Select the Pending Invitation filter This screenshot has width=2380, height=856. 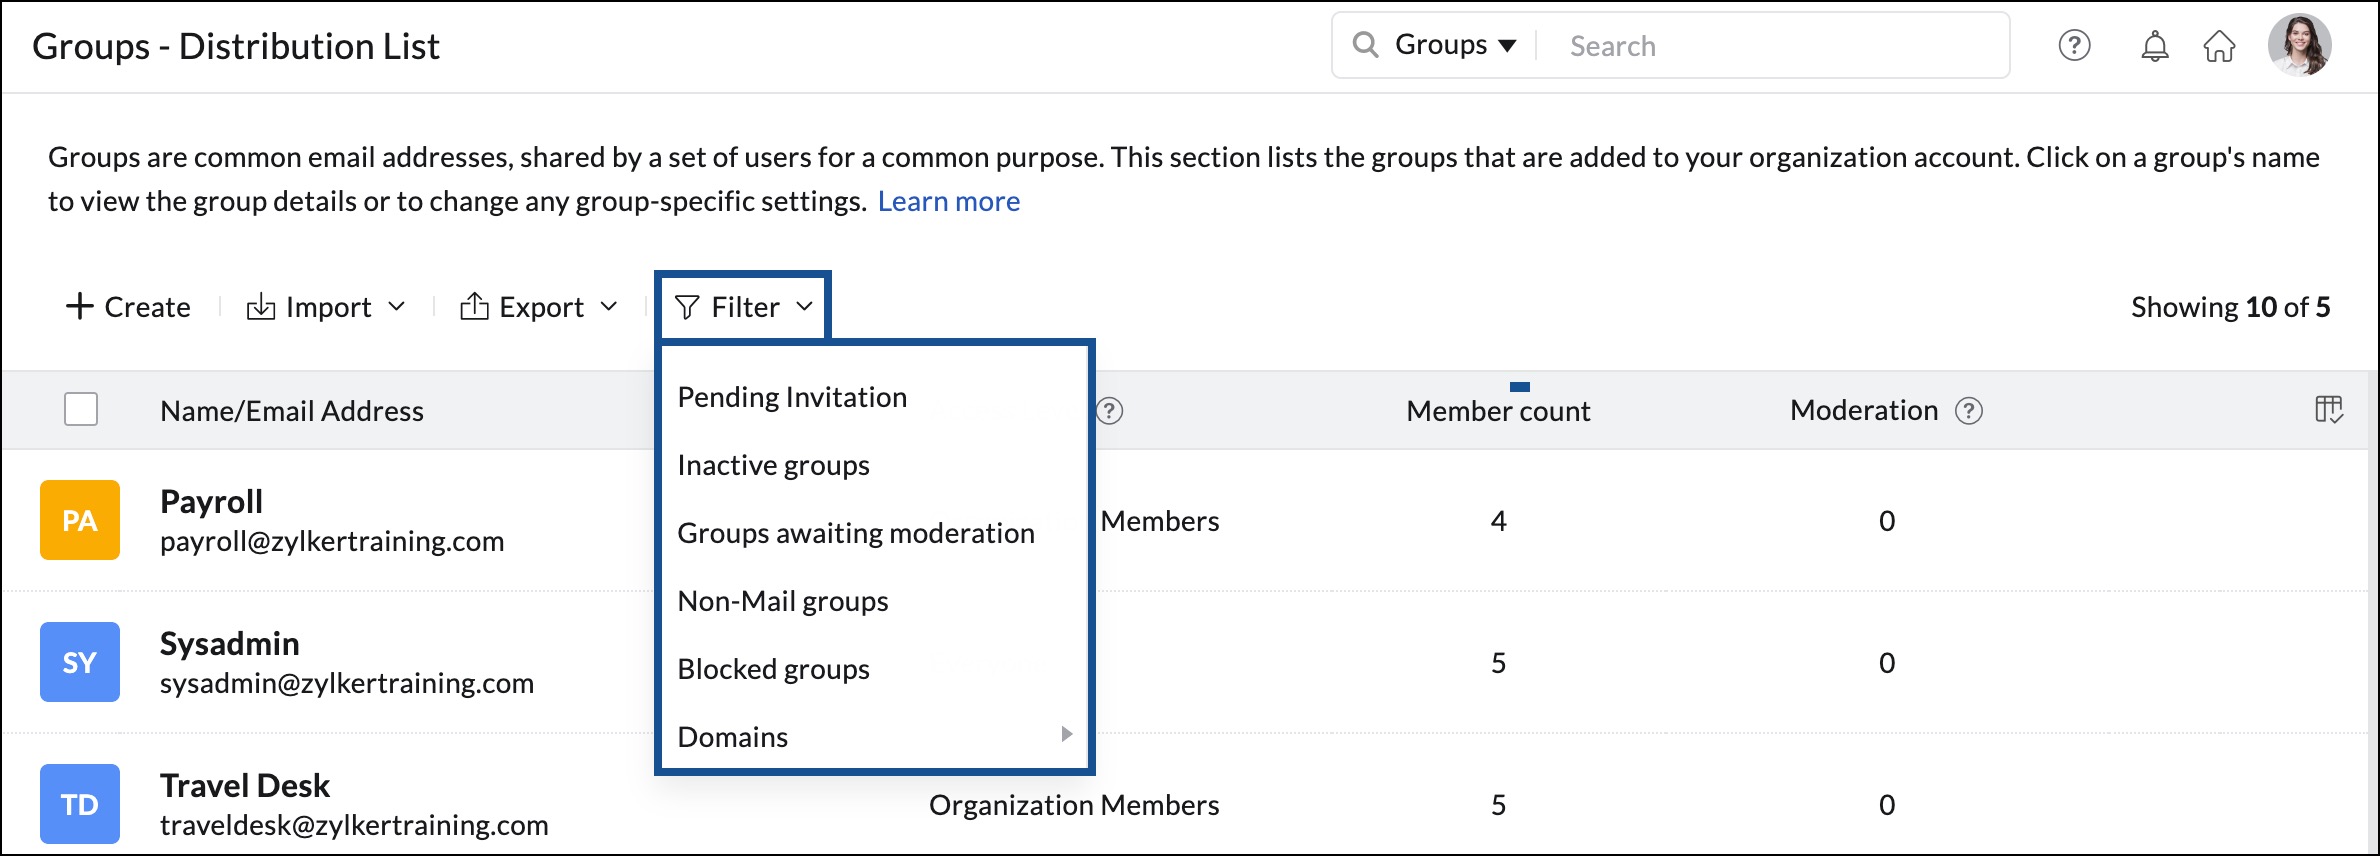[792, 397]
